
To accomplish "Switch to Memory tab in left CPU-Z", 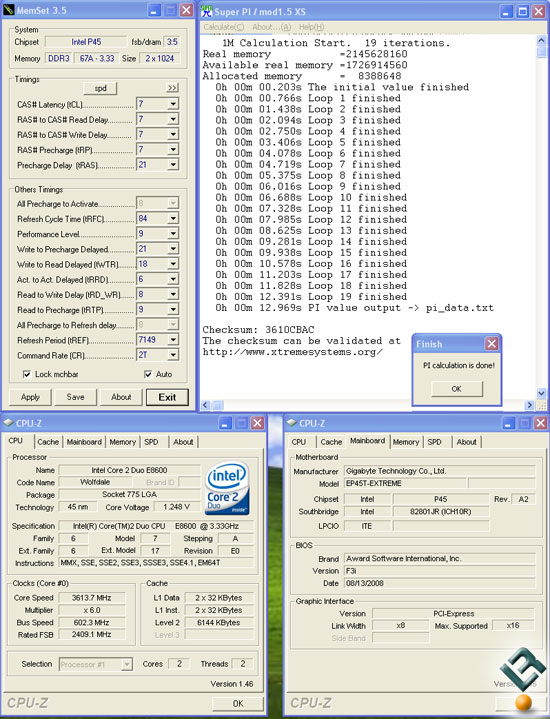I will coord(122,442).
